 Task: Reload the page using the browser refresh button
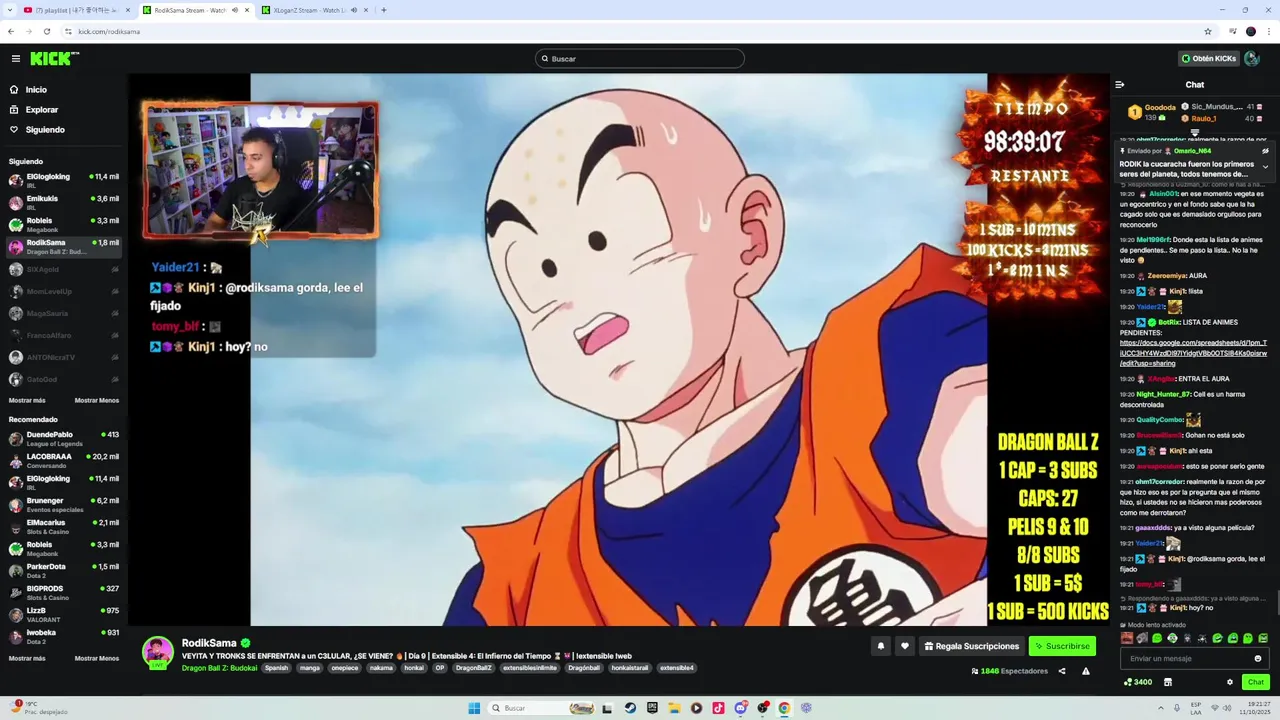pos(47,31)
